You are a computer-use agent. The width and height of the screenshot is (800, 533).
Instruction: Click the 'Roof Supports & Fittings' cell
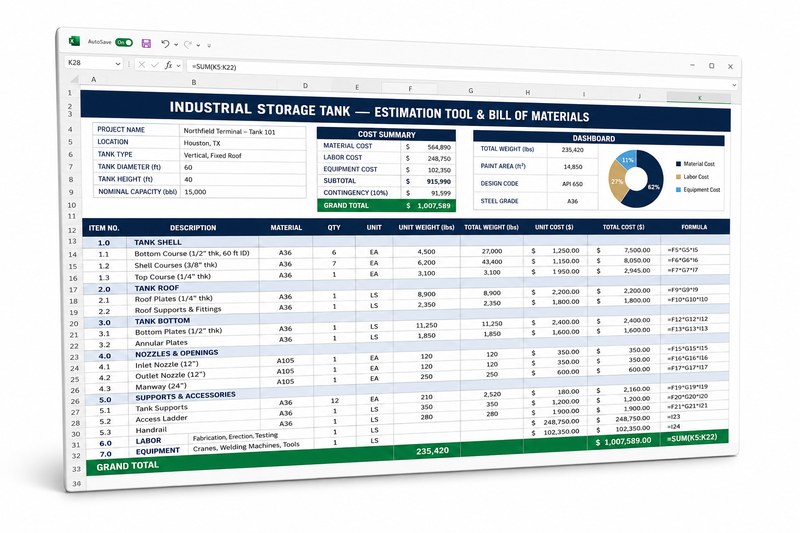pos(193,310)
